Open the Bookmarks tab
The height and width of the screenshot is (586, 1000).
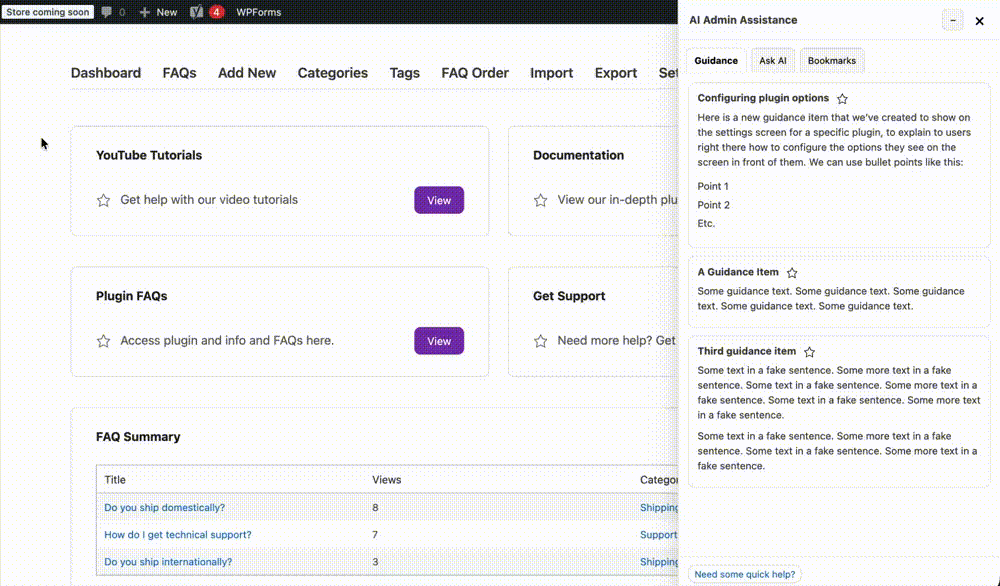[x=831, y=61]
